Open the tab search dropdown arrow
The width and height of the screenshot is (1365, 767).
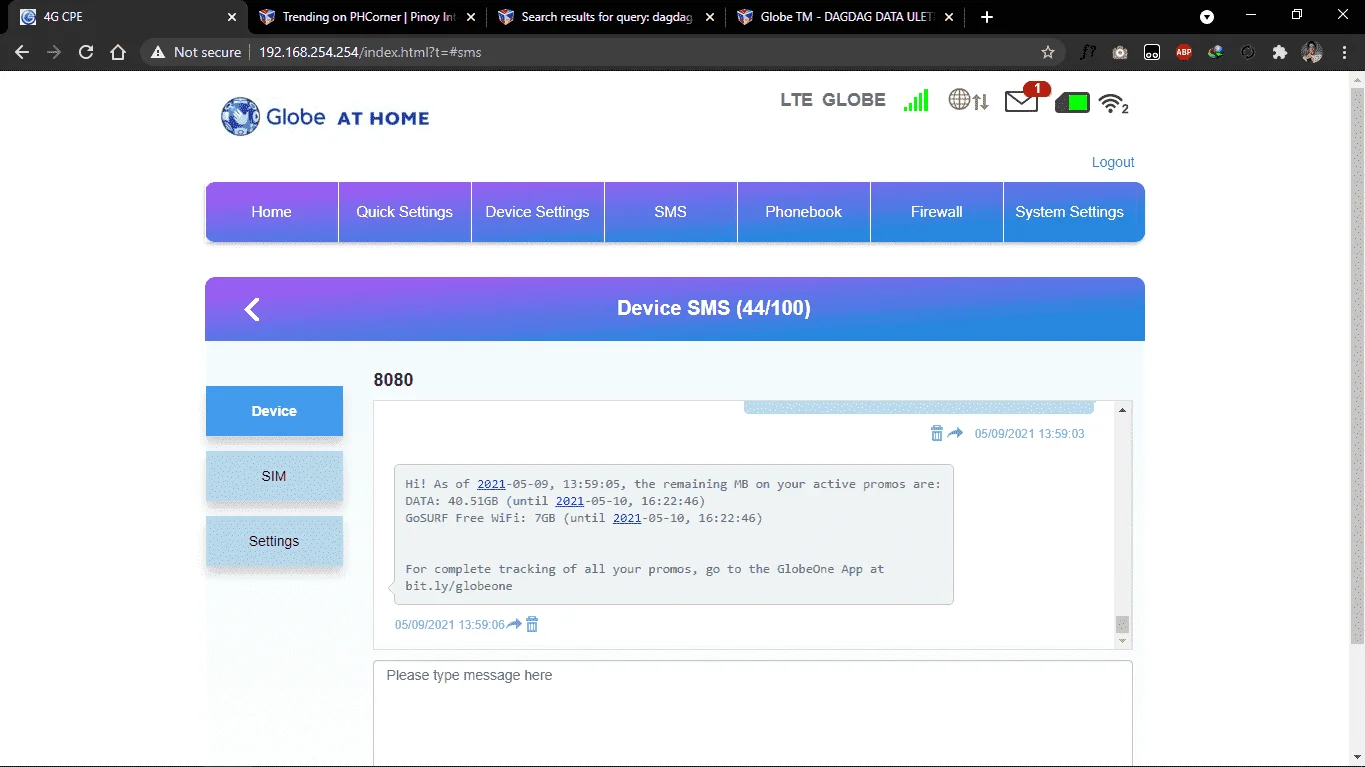pyautogui.click(x=1207, y=17)
